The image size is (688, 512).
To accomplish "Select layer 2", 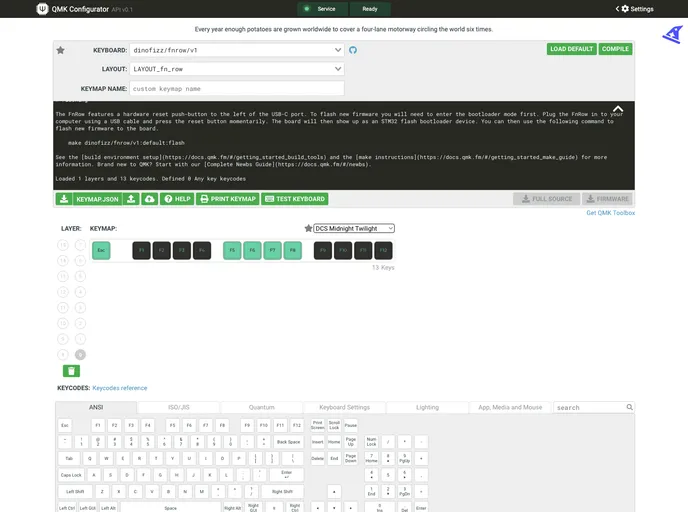I will pos(80,323).
